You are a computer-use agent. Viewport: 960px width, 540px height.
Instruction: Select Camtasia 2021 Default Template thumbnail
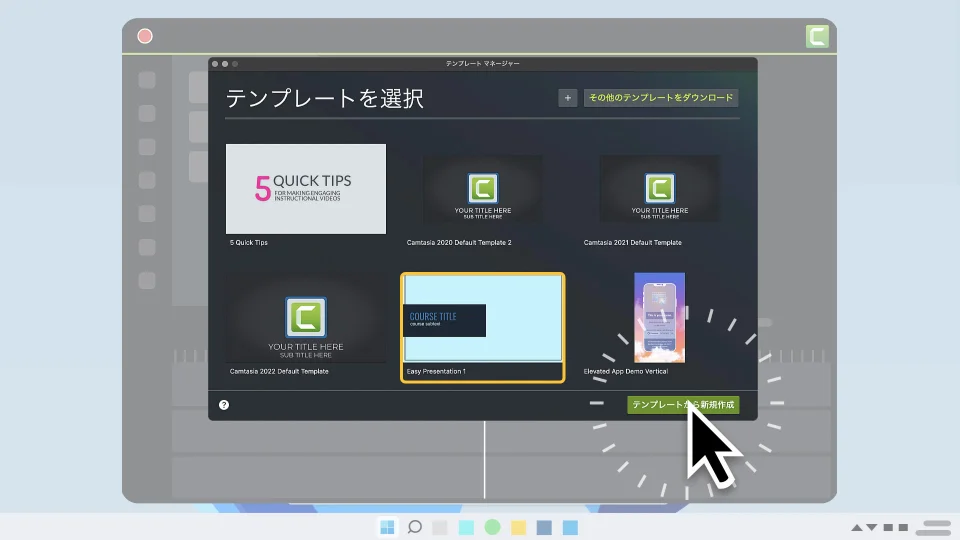[x=659, y=189]
